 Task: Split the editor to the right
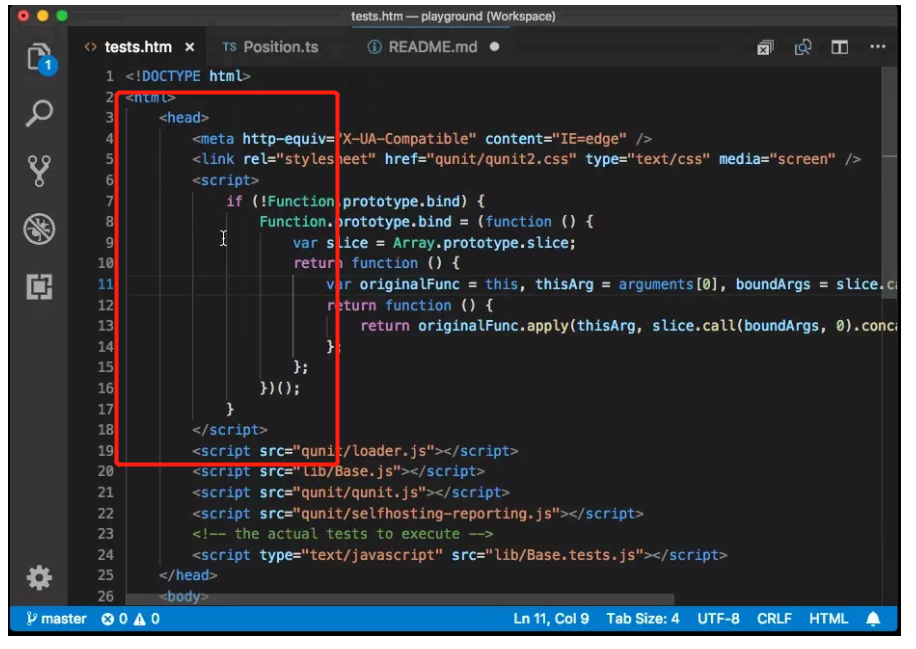tap(839, 47)
